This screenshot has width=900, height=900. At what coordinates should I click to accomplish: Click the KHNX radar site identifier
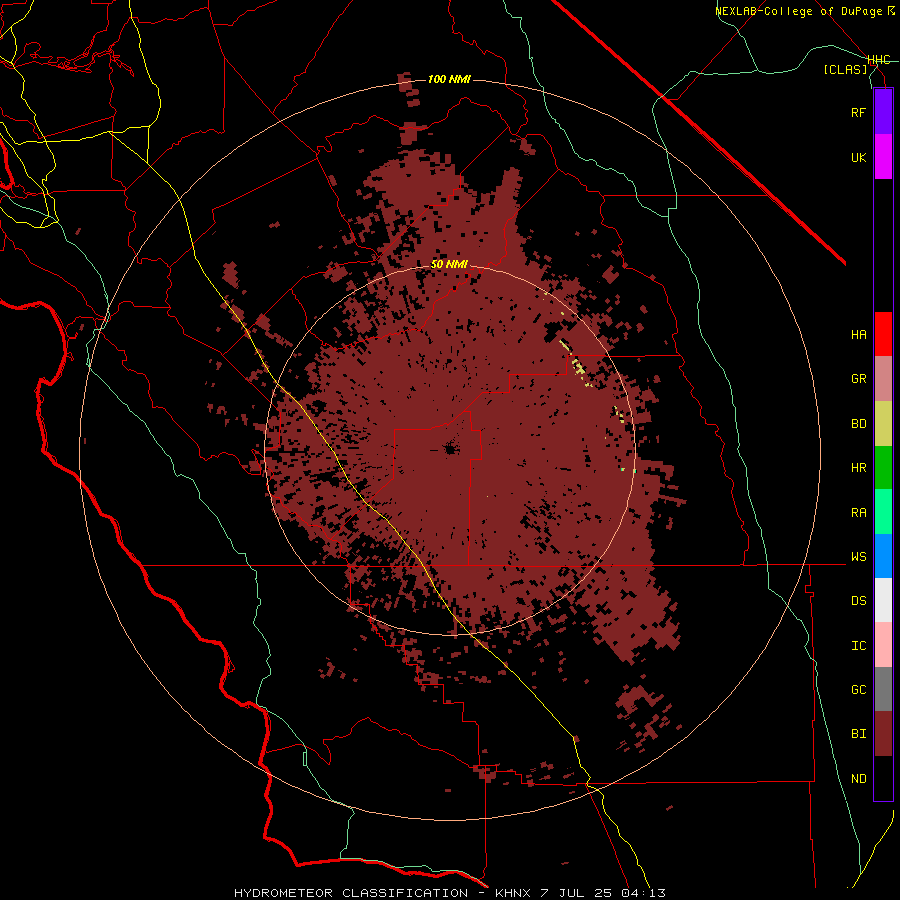(x=513, y=893)
